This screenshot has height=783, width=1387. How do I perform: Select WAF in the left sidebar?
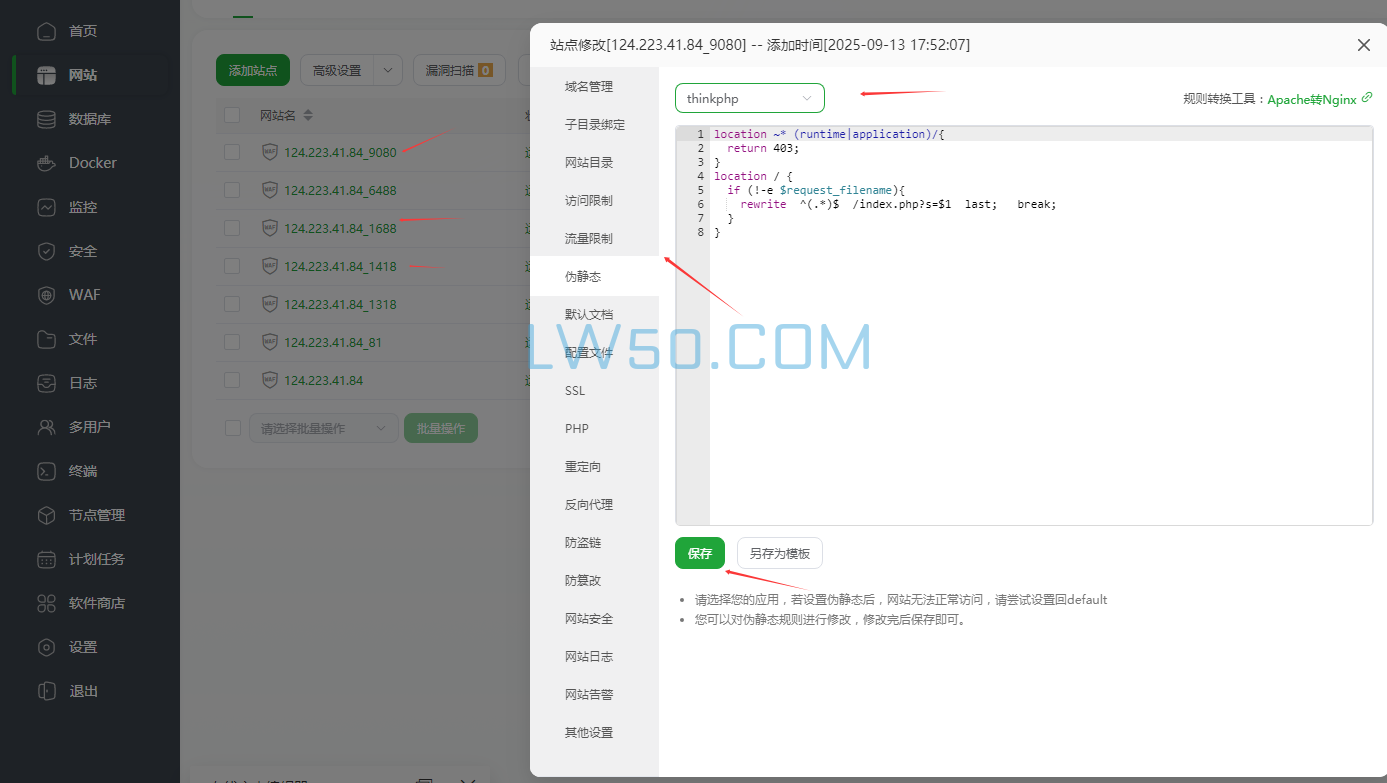coord(90,294)
